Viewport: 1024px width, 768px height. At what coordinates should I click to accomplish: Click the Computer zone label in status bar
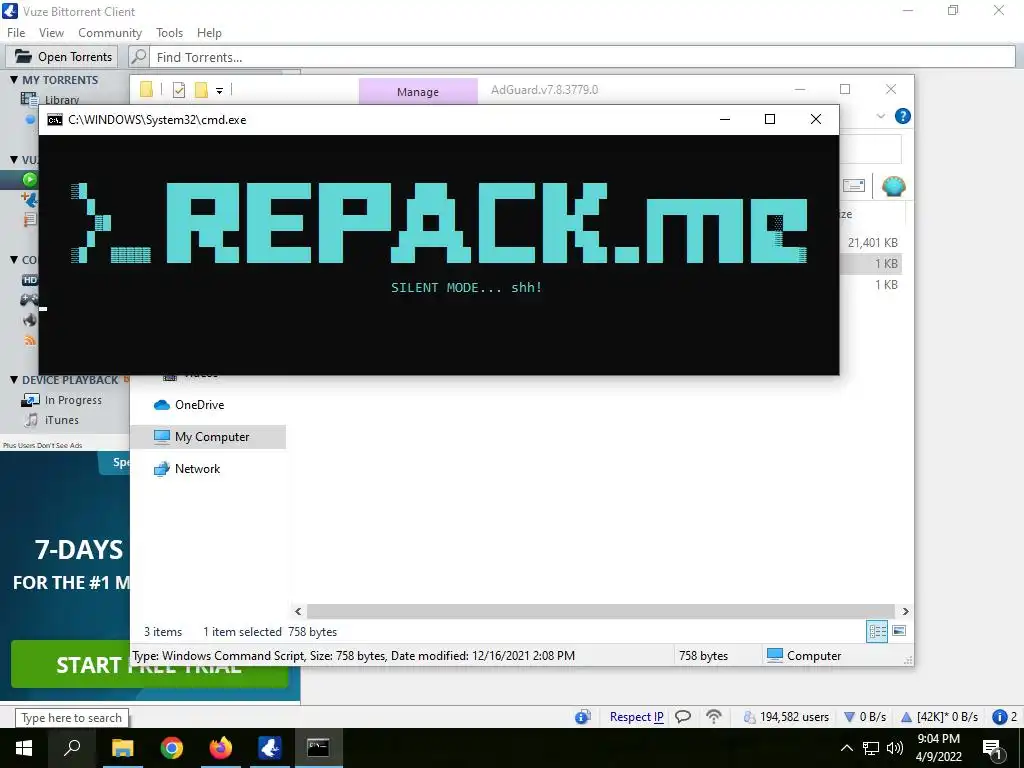click(x=814, y=656)
